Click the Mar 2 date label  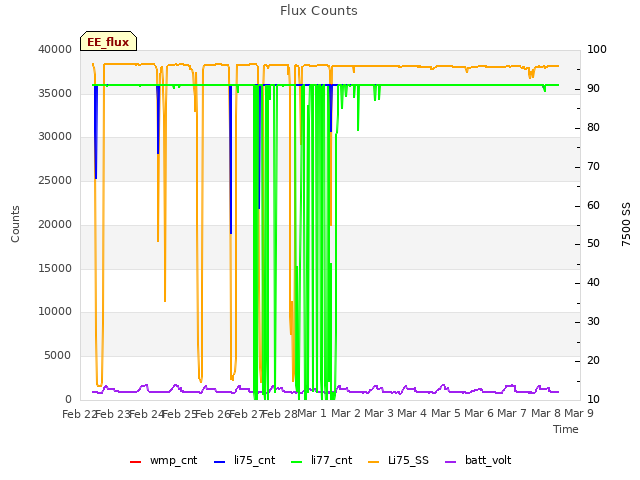coord(346,413)
